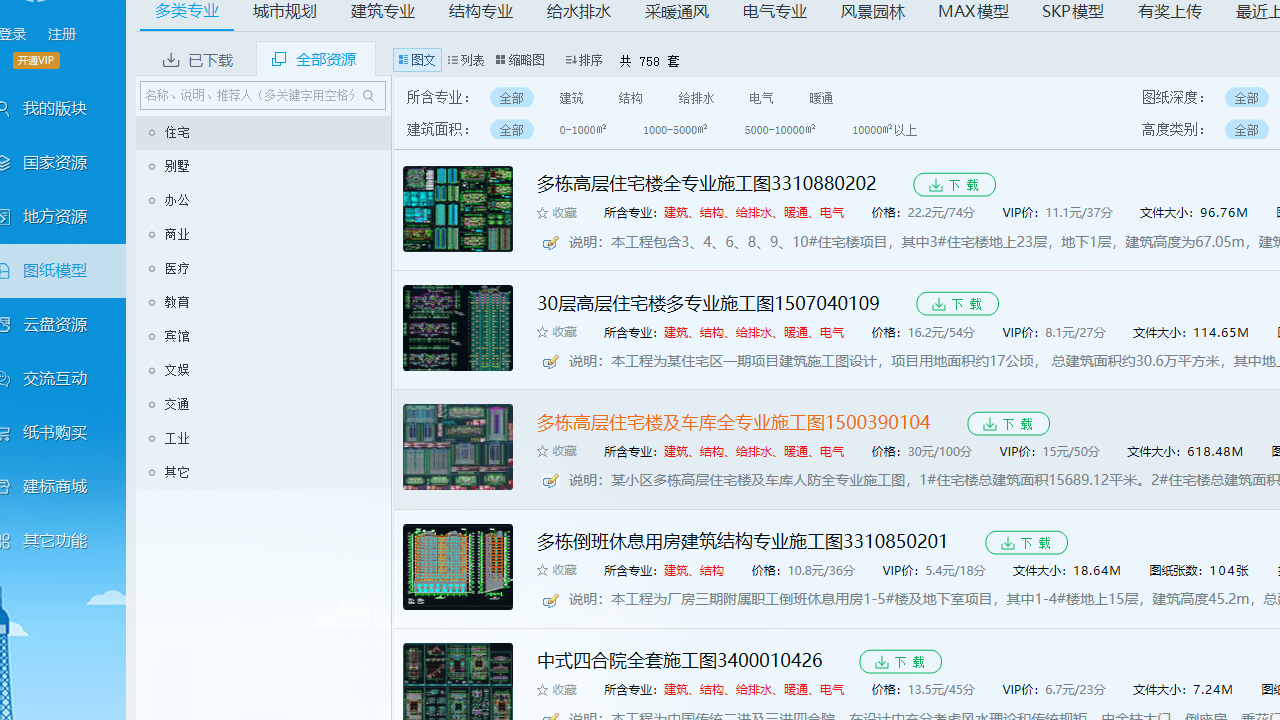
Task: Filter by 给排水 specialty
Action: point(696,98)
